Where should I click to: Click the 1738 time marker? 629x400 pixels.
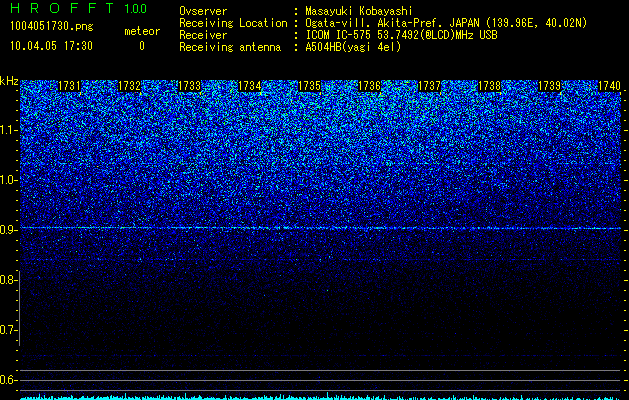pos(489,86)
